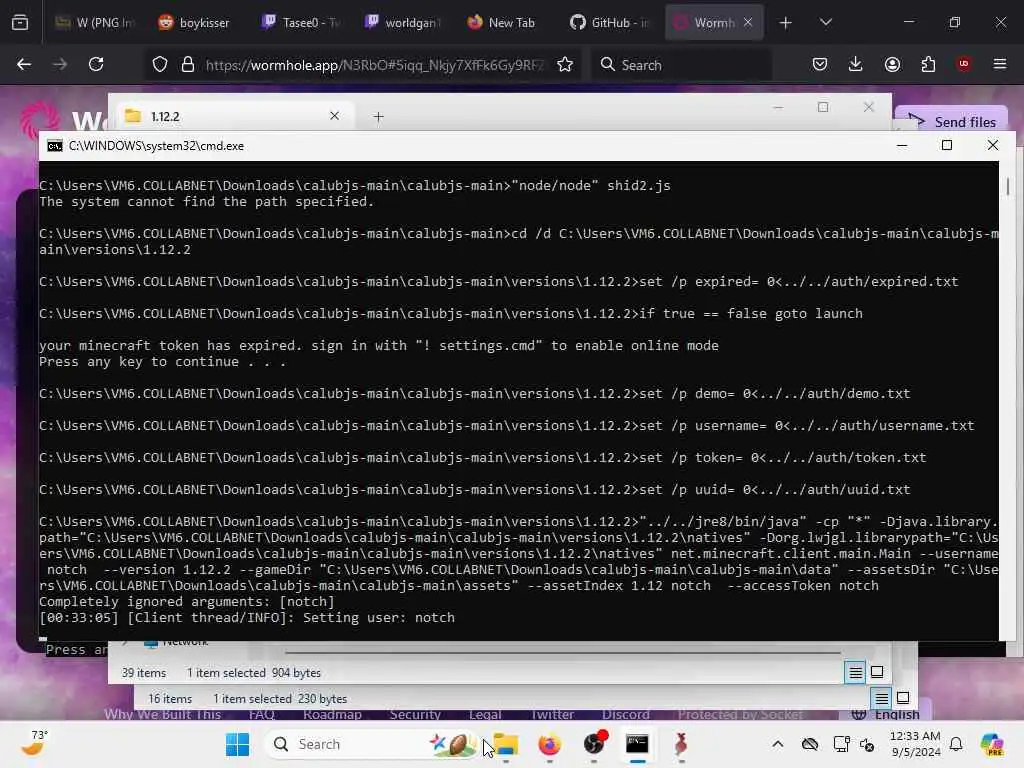Click "1 item selected 904 bytes" status text

point(254,673)
